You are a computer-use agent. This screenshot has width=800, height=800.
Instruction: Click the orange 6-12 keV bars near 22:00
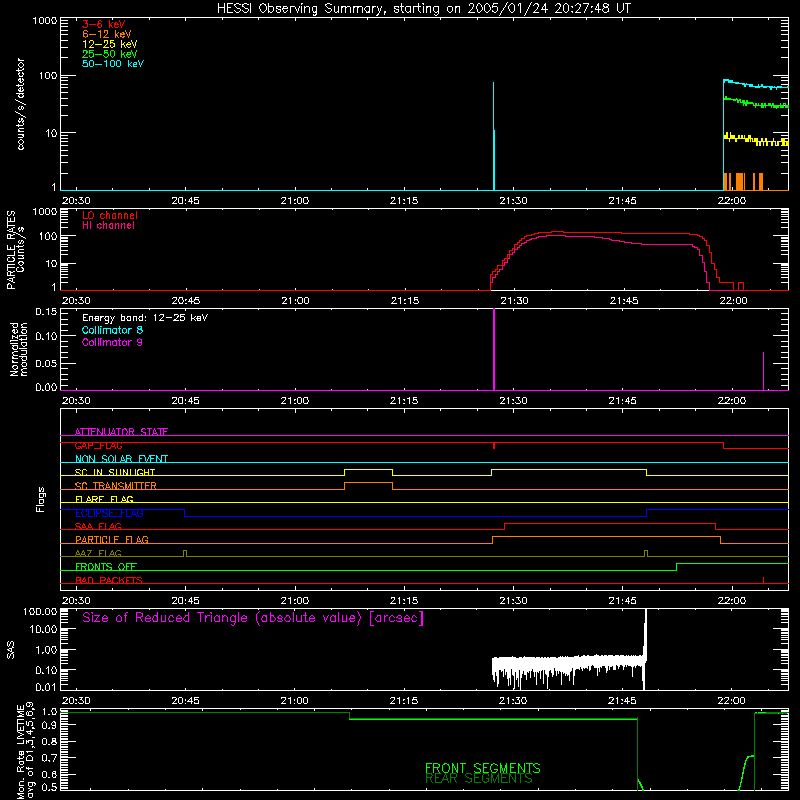point(743,181)
